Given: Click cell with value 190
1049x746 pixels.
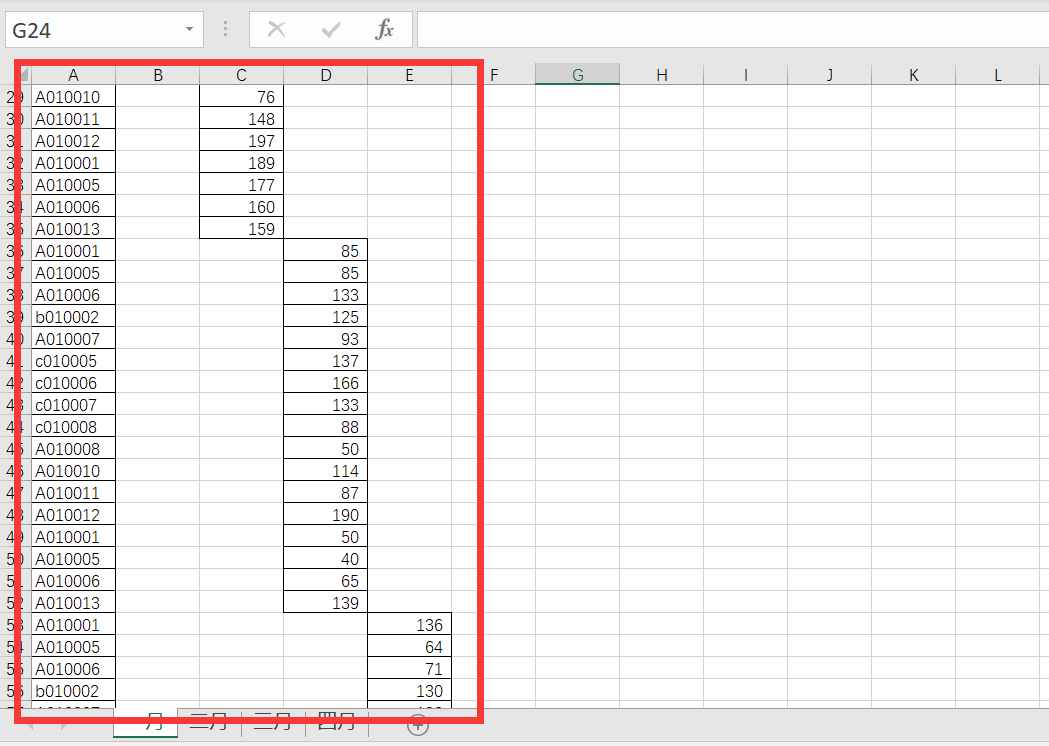Looking at the screenshot, I should (x=326, y=515).
